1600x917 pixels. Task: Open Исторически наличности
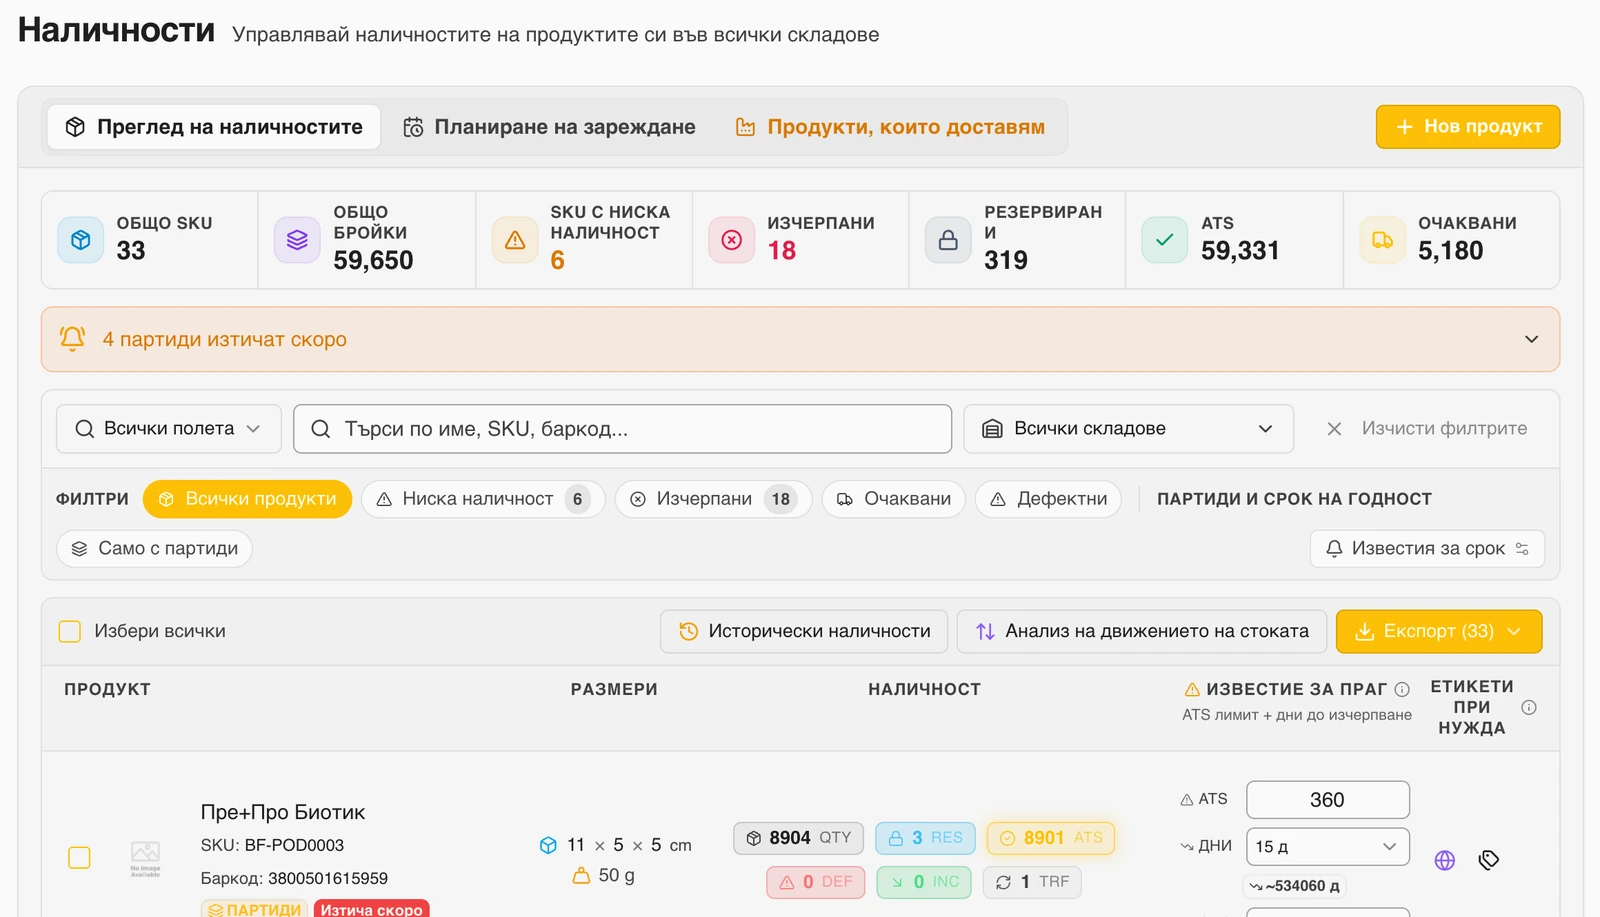804,631
